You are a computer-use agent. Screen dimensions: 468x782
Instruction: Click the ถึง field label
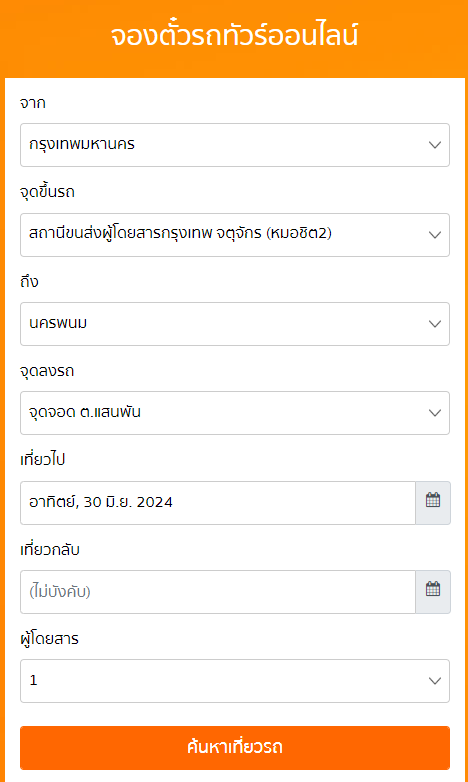(29, 281)
